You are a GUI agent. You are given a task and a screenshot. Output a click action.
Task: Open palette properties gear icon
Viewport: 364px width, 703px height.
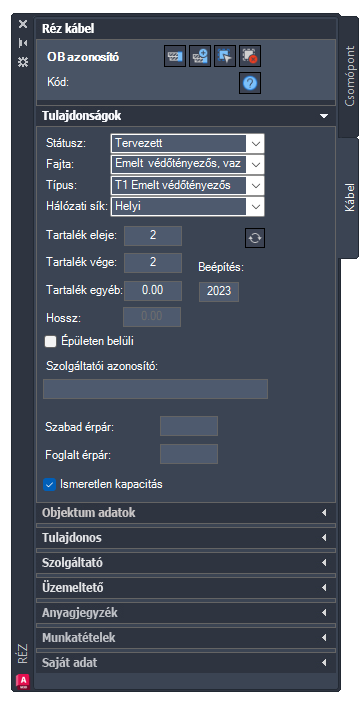tap(22, 61)
